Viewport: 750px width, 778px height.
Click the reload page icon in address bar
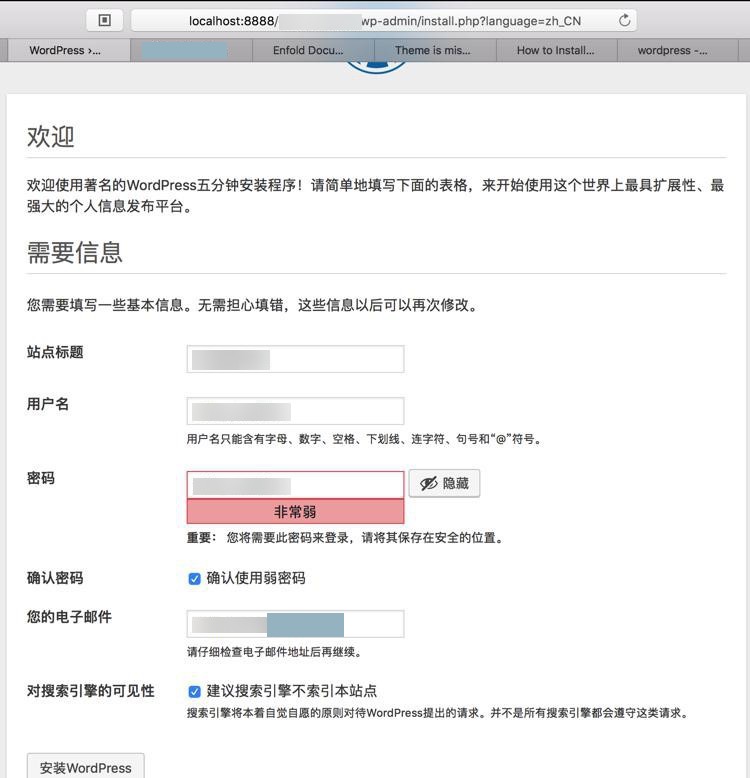pos(625,20)
